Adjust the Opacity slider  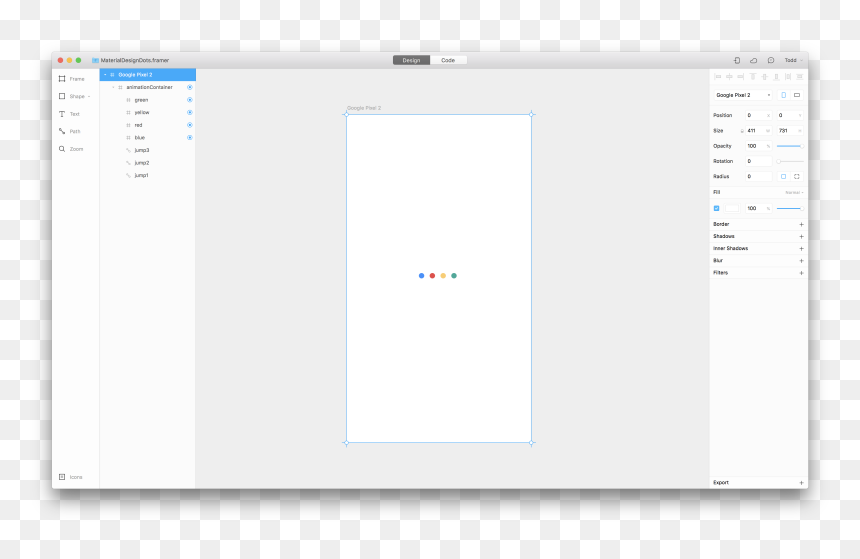790,146
